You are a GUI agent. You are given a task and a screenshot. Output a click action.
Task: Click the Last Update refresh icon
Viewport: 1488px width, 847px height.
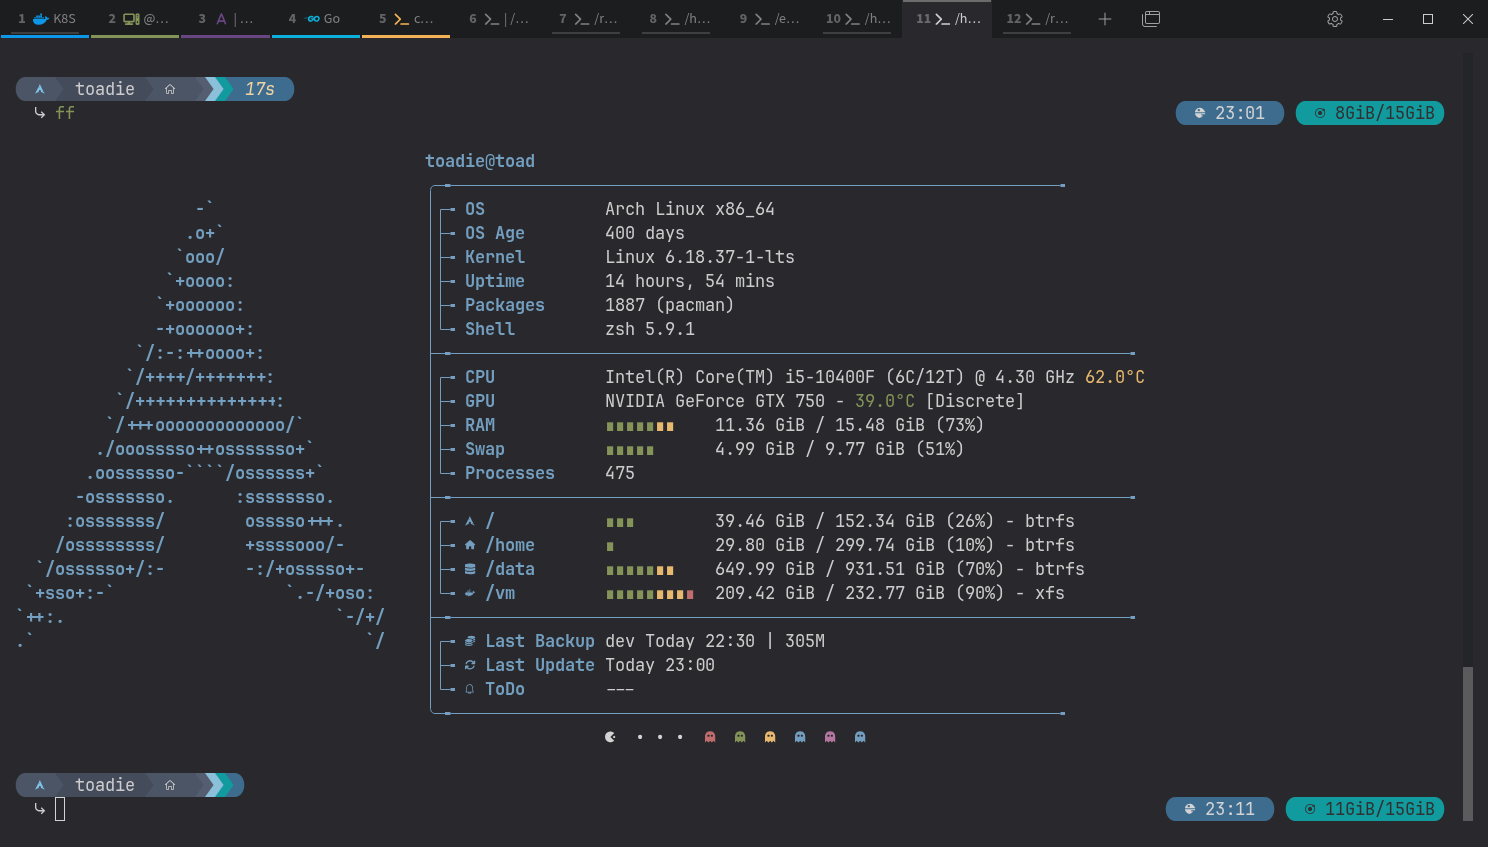tap(470, 665)
